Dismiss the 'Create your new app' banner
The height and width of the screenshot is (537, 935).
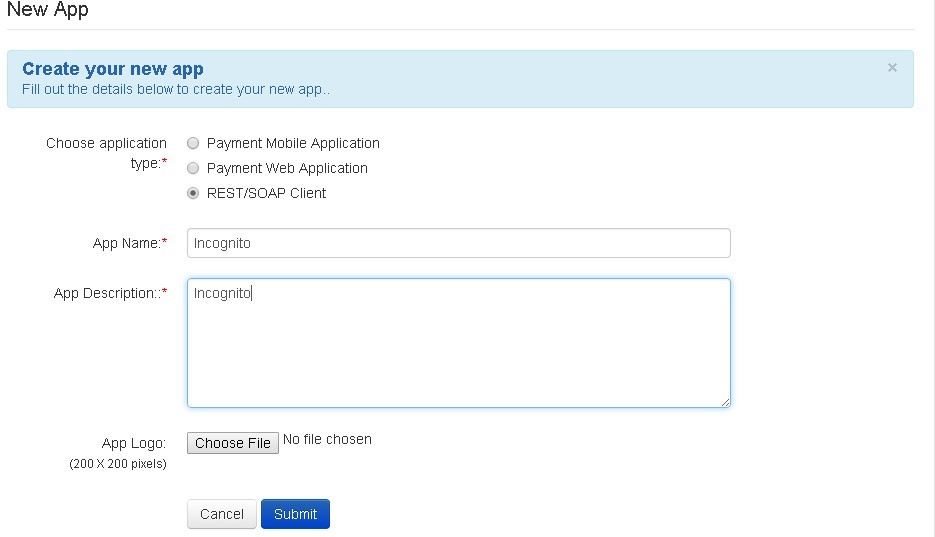pyautogui.click(x=892, y=67)
